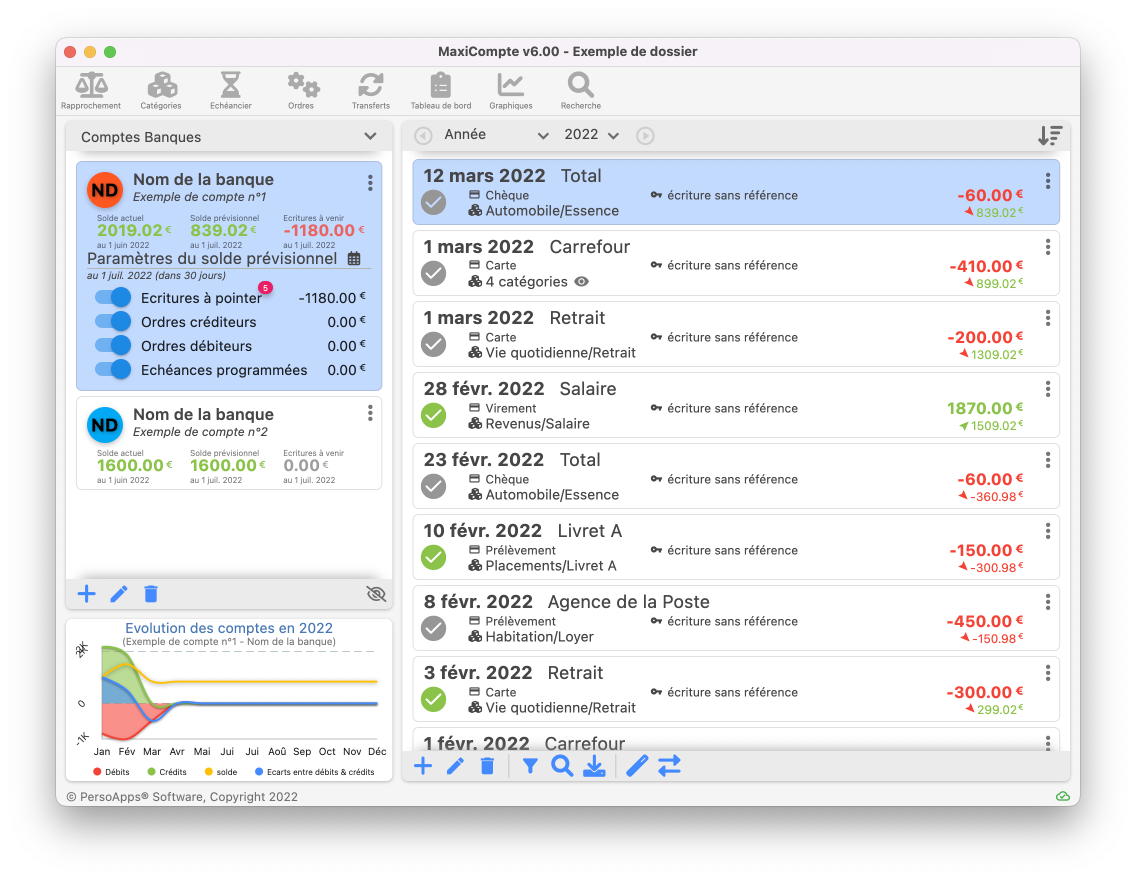Screen dimensions: 1136x880
Task: Go to the next year arrow
Action: pos(645,135)
